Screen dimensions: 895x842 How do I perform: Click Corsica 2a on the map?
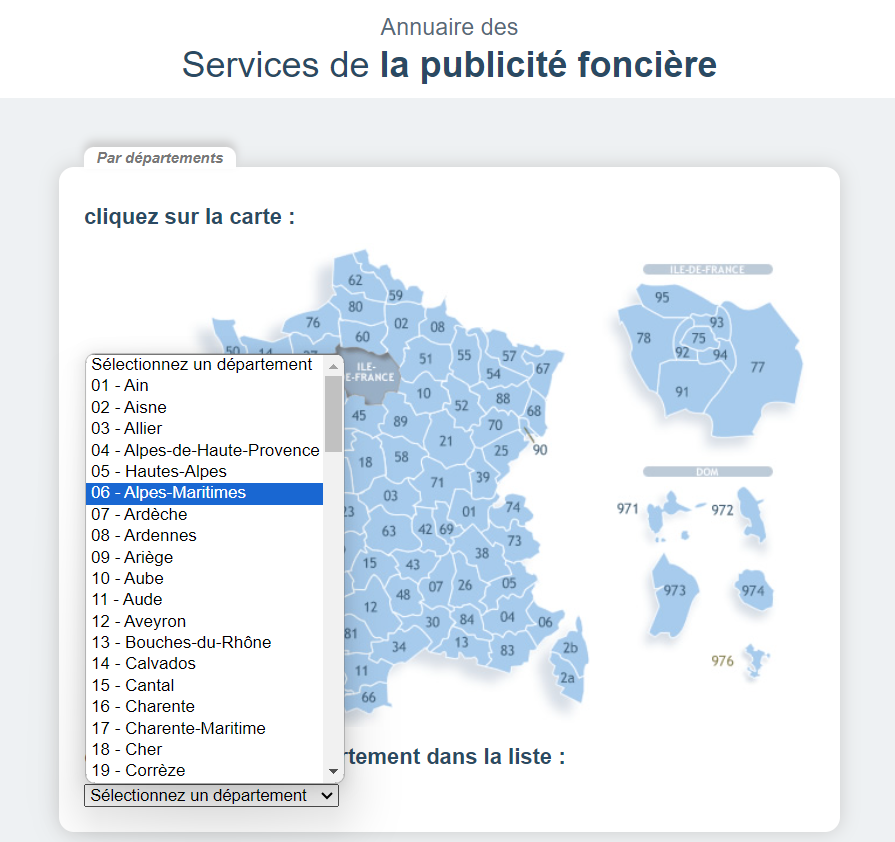[567, 678]
